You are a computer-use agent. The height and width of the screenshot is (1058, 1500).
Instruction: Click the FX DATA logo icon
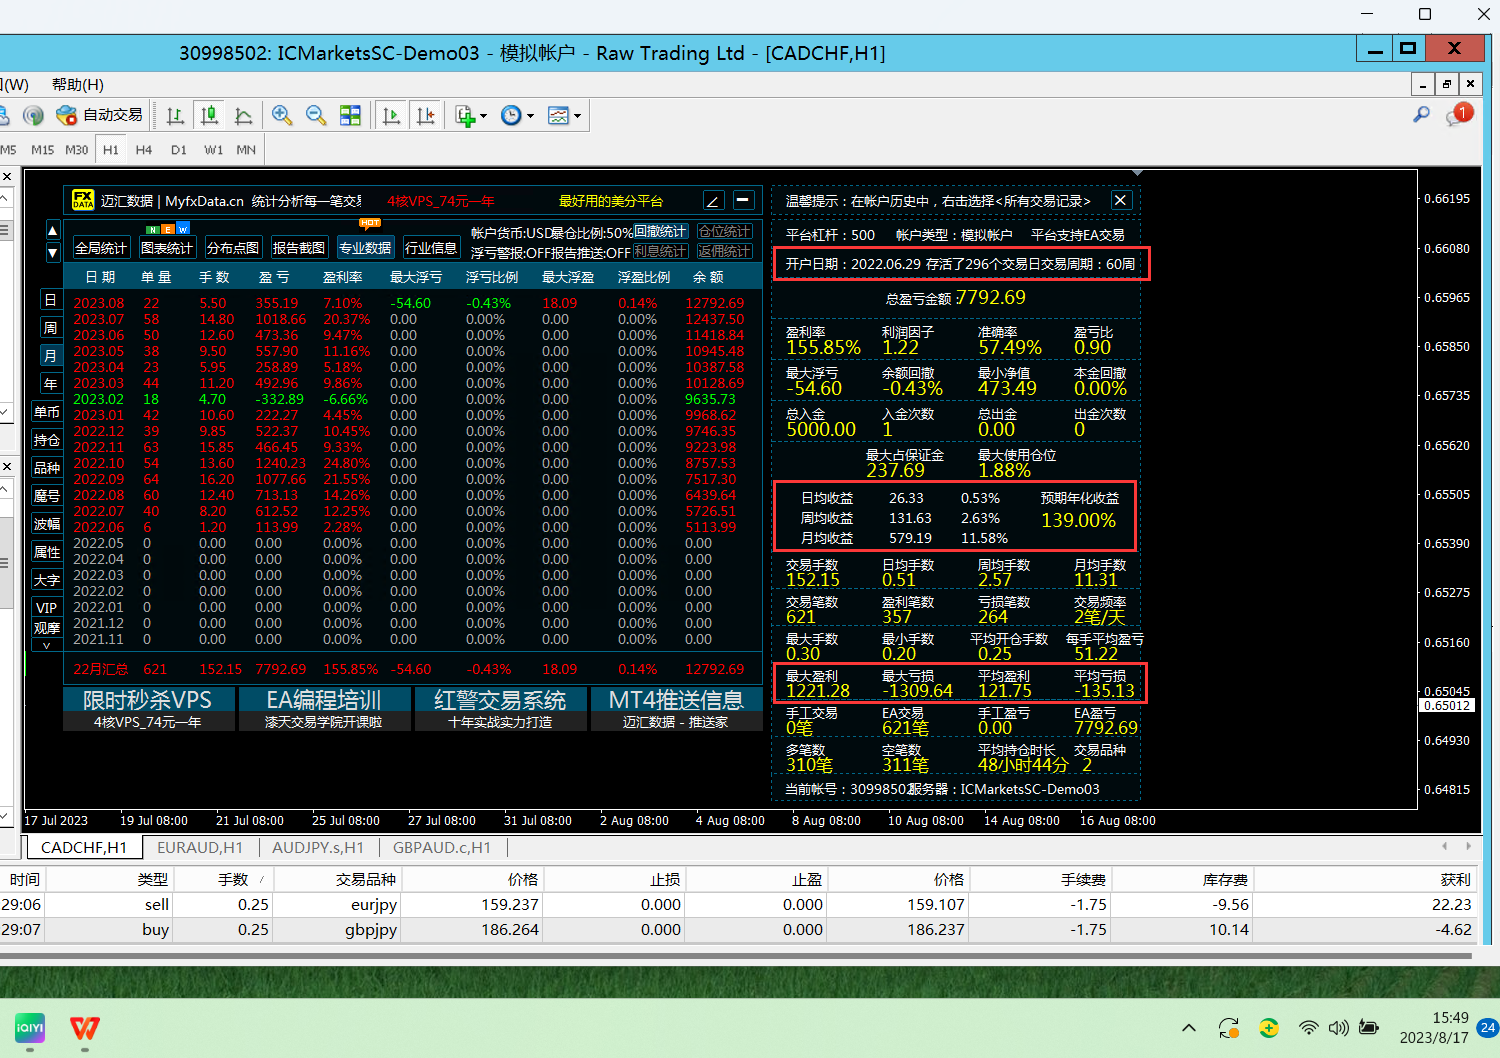[83, 200]
